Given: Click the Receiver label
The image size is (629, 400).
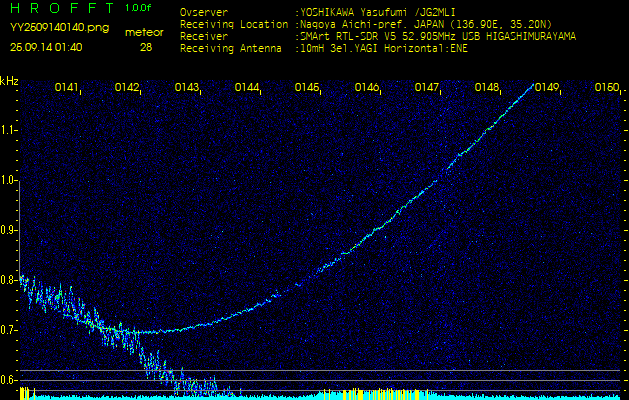Looking at the screenshot, I should (x=204, y=37).
